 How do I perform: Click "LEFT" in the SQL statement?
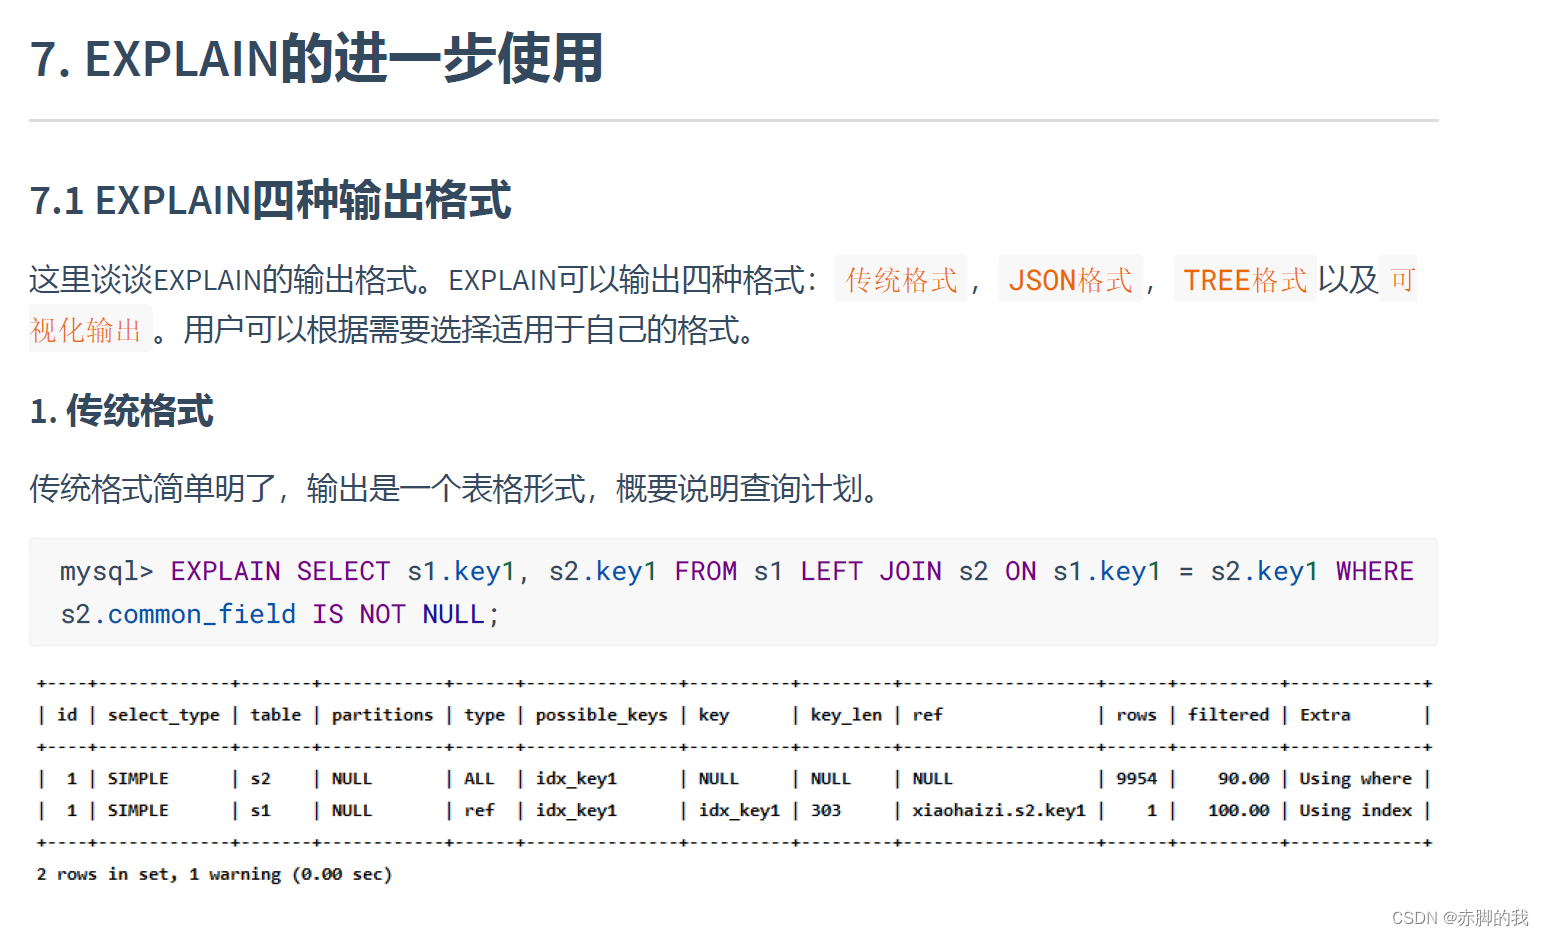click(831, 572)
